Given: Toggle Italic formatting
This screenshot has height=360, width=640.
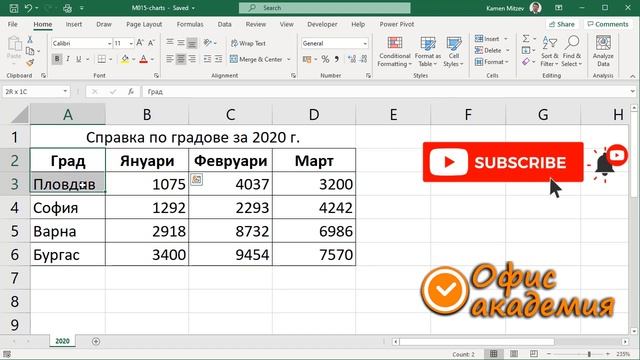Looking at the screenshot, I should pos(68,59).
